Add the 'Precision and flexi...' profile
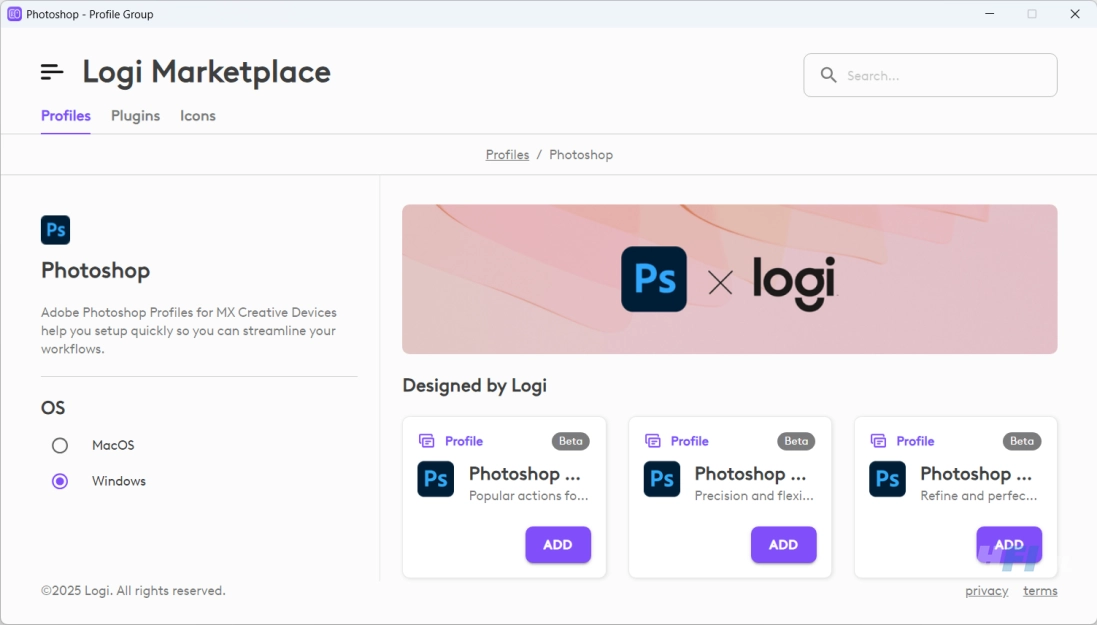1097x625 pixels. 783,545
